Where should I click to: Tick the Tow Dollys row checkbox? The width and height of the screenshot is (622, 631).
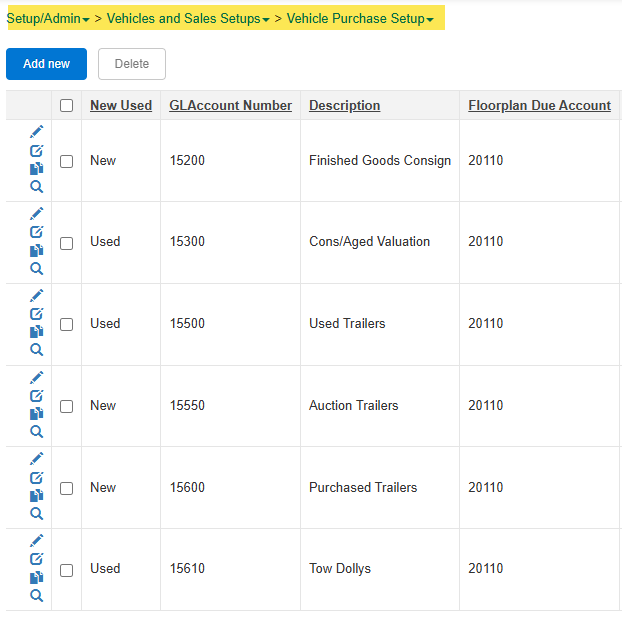pyautogui.click(x=66, y=570)
